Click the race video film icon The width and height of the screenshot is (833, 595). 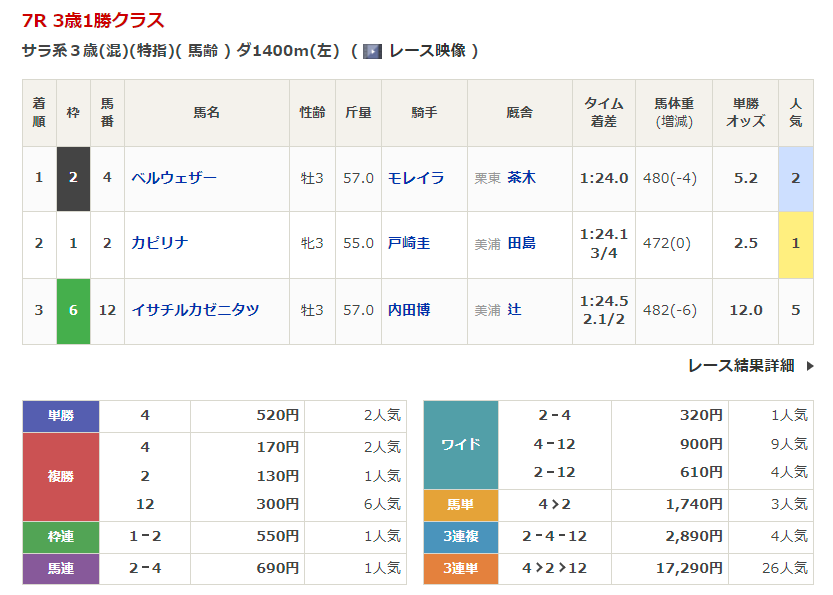tap(372, 50)
